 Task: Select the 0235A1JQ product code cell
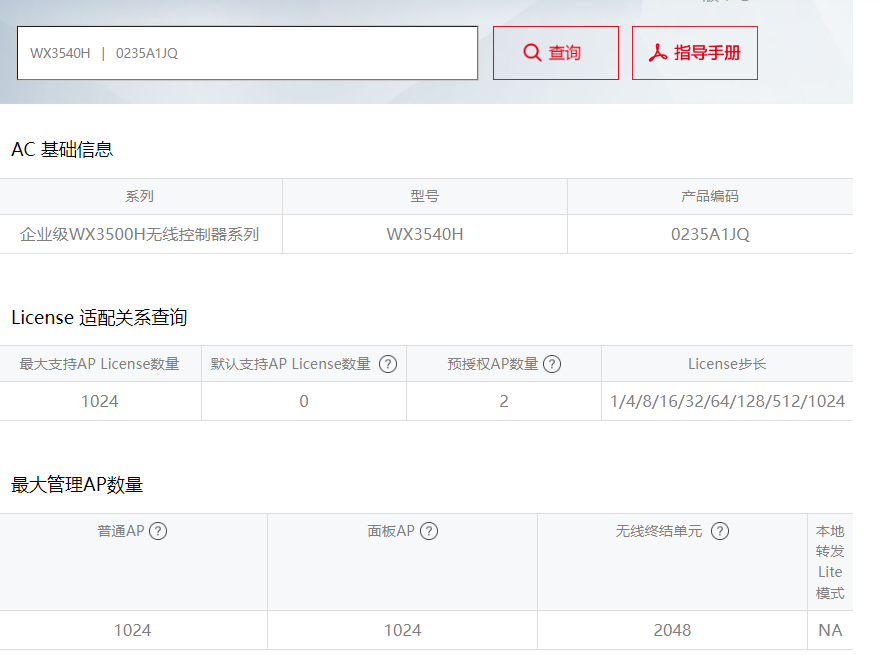(710, 234)
